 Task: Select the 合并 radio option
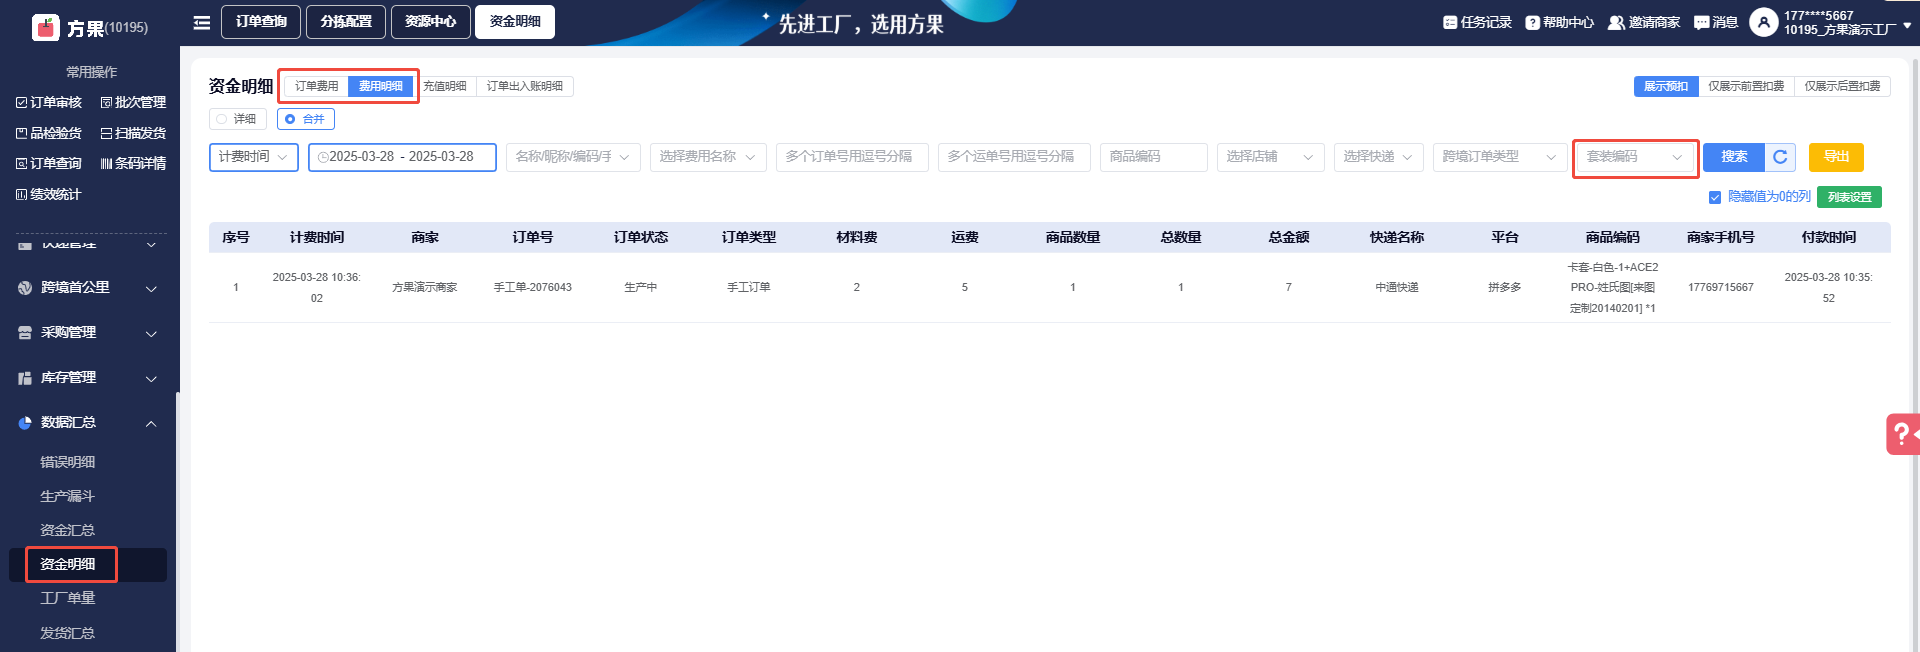pyautogui.click(x=306, y=119)
